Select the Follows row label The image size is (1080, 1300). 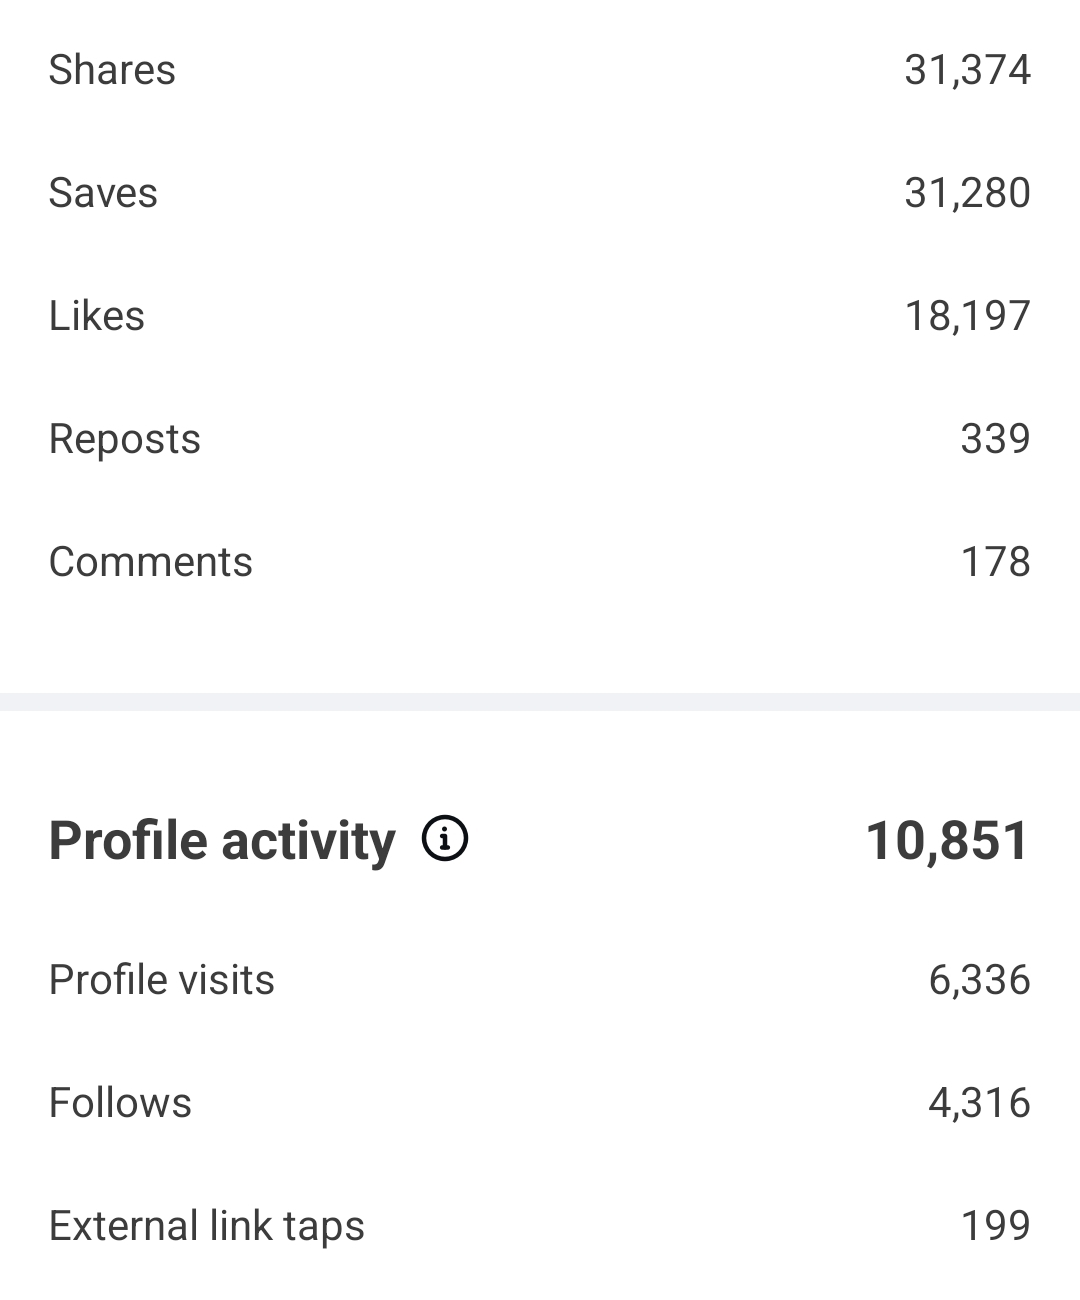tap(120, 1103)
